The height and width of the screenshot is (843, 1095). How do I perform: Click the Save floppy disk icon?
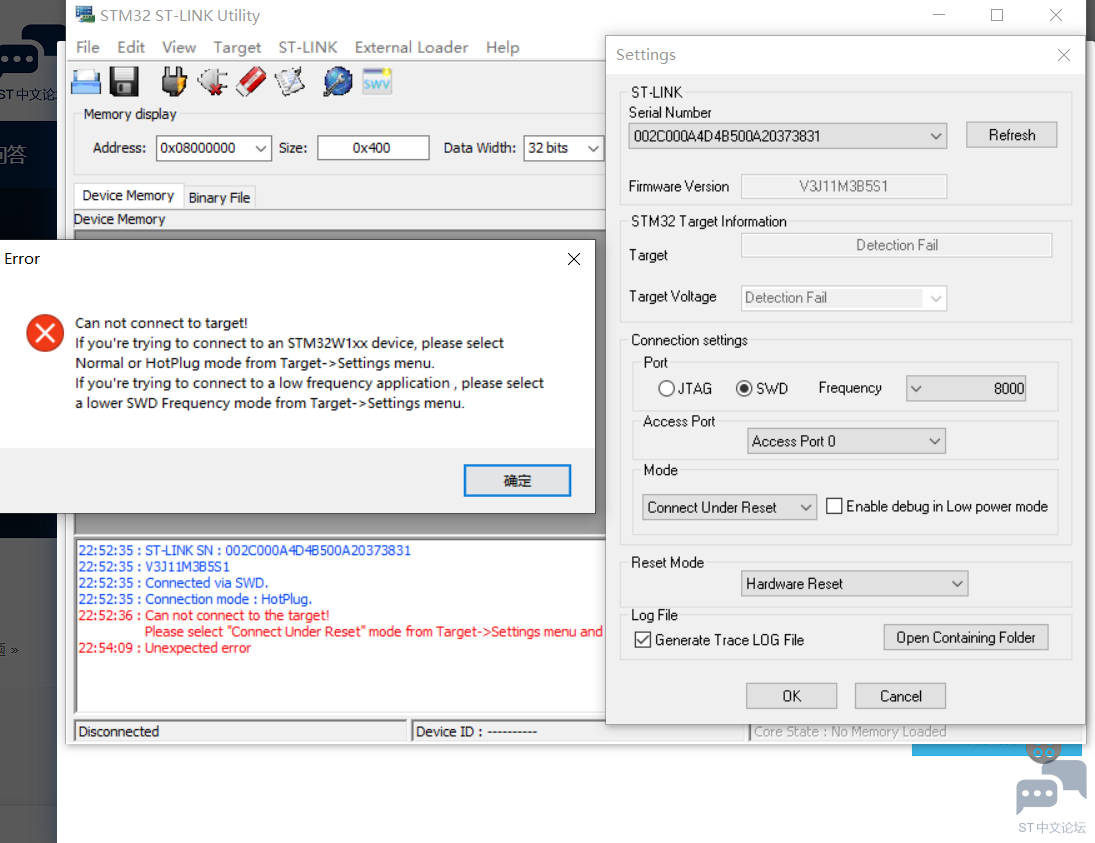[x=124, y=82]
